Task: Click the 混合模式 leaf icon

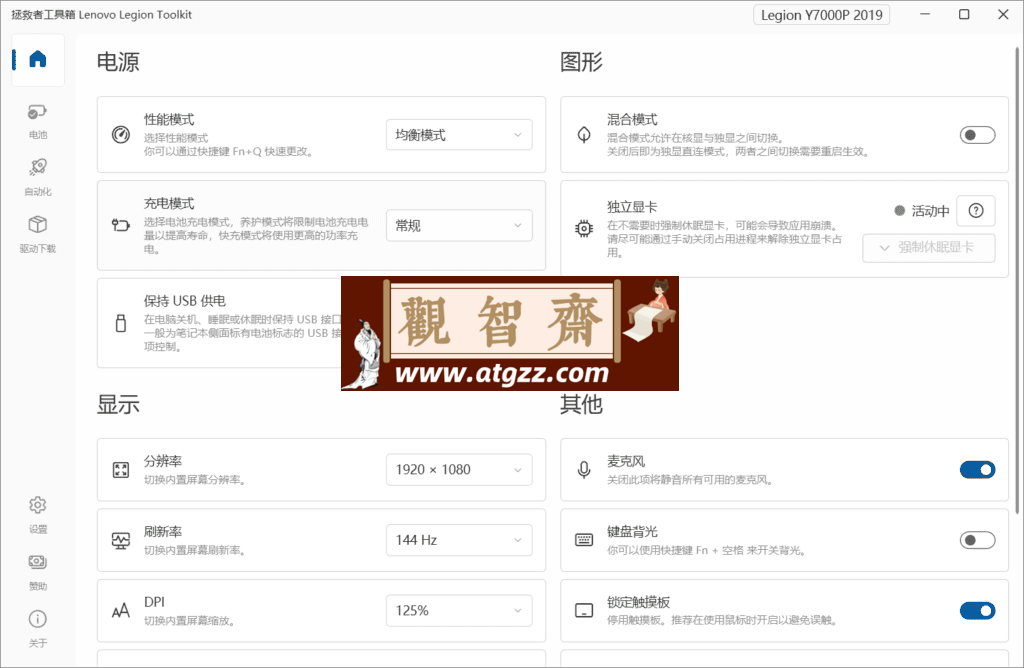Action: point(584,135)
